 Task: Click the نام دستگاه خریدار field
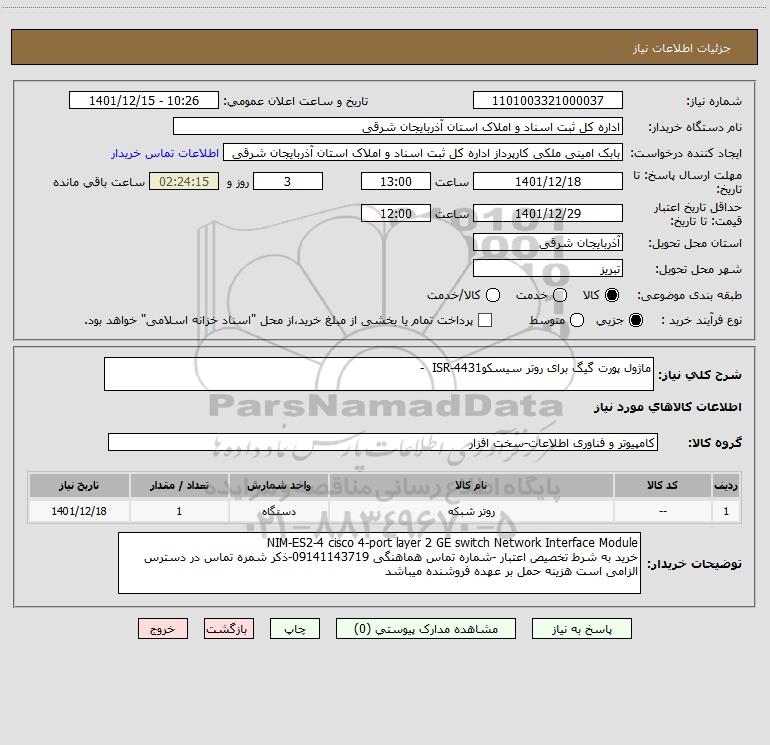(x=398, y=126)
